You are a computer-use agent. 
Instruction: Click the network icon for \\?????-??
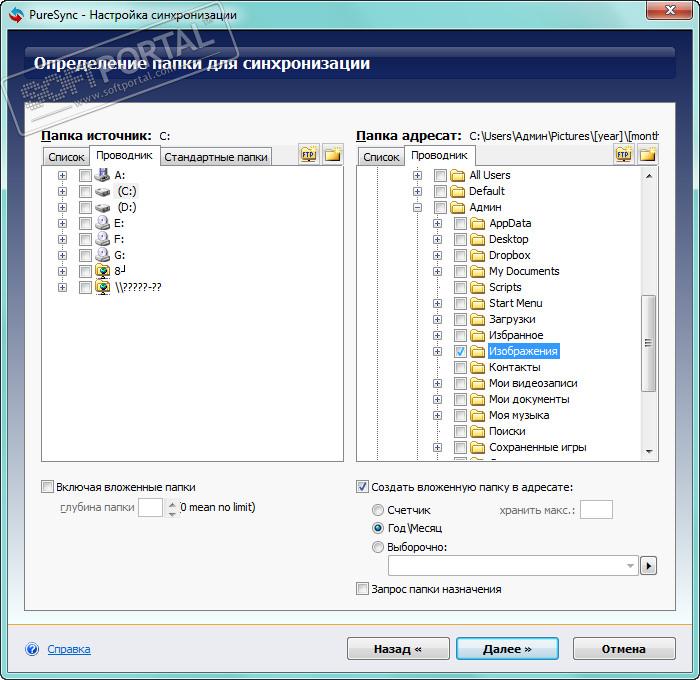click(103, 287)
